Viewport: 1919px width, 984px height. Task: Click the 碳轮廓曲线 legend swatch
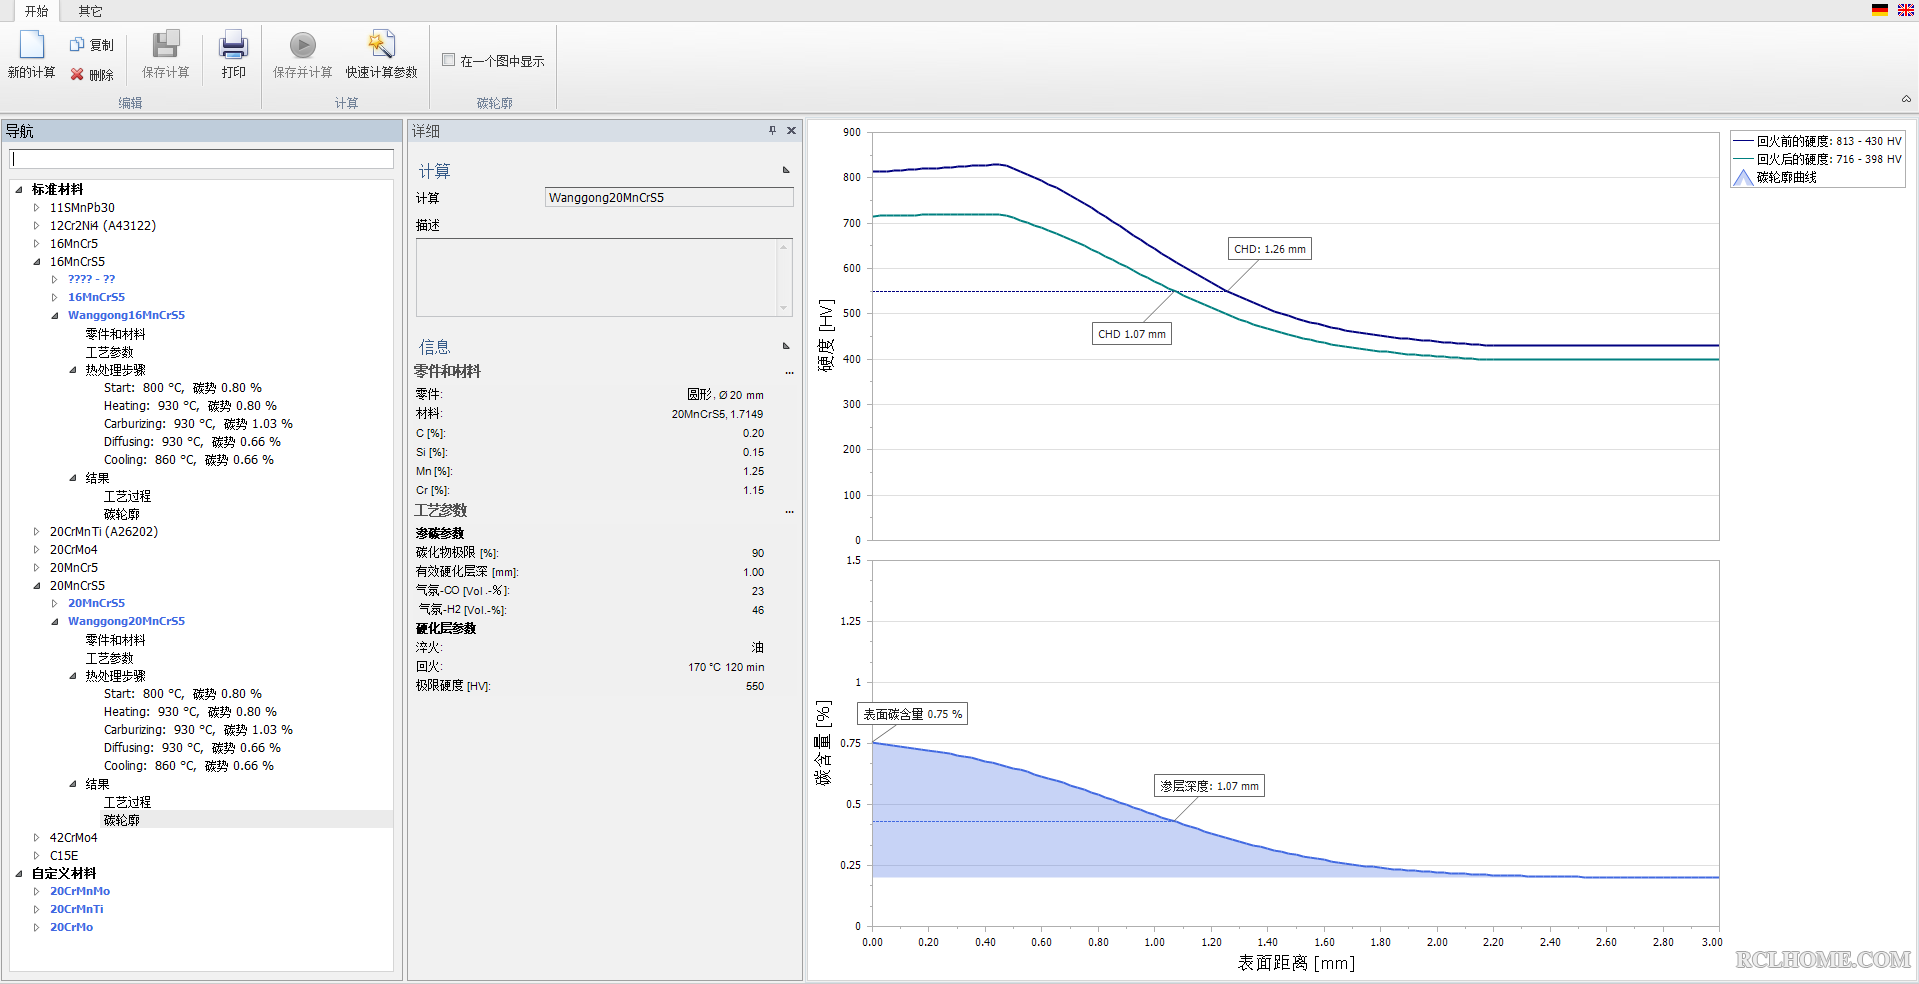[x=1743, y=177]
